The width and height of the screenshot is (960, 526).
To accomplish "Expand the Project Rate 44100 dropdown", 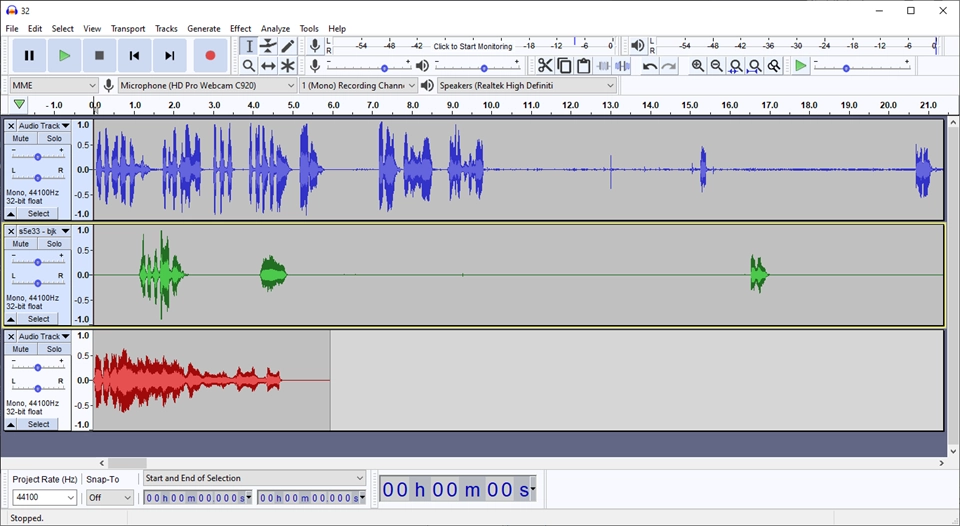I will pos(44,497).
